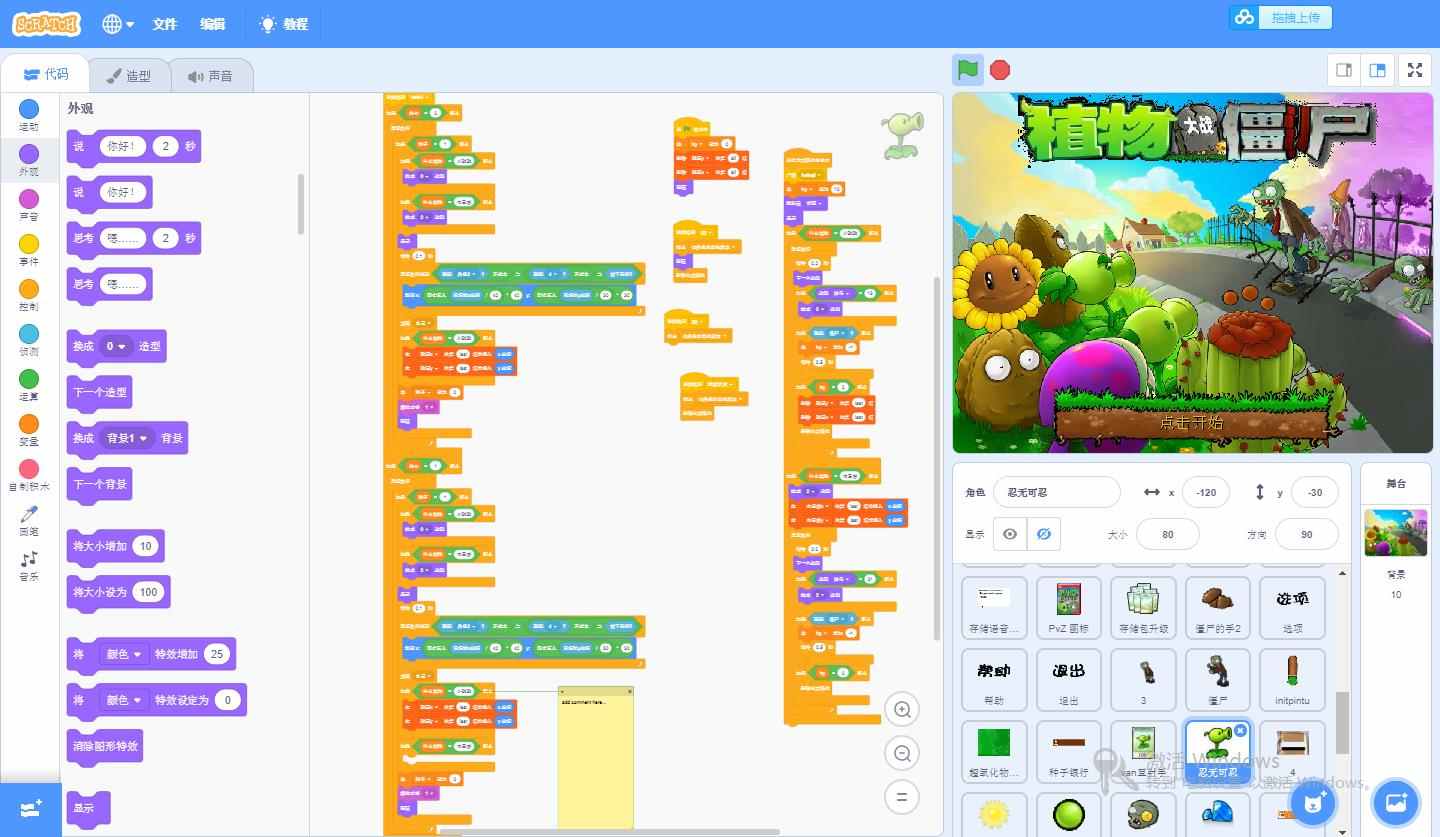Select the 事件 block category
This screenshot has width=1440, height=837.
click(x=29, y=250)
